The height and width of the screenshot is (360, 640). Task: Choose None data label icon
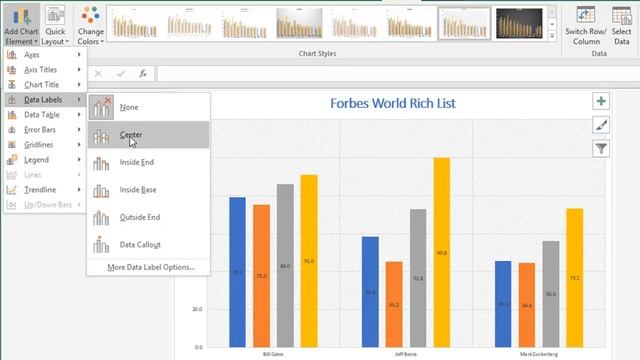[x=101, y=107]
